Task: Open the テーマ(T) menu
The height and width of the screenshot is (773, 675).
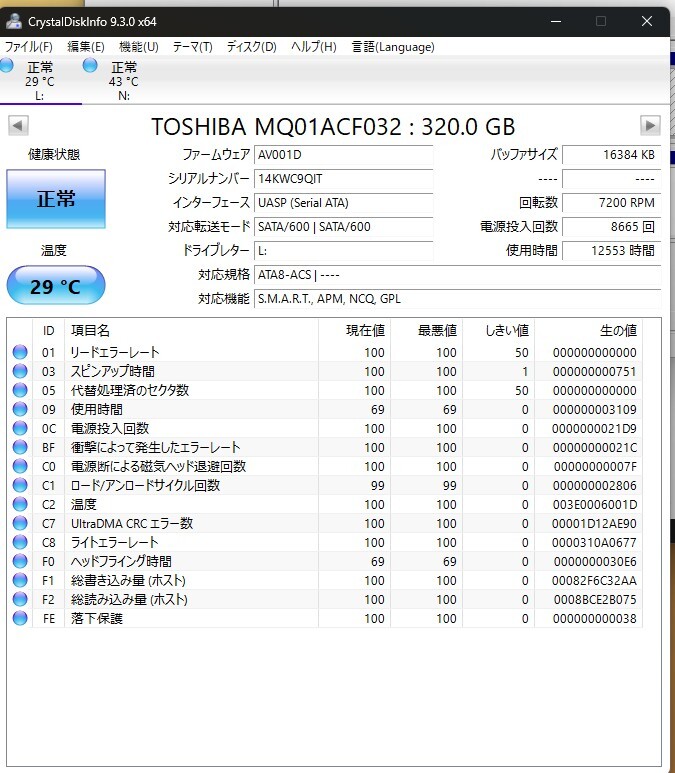Action: pyautogui.click(x=192, y=47)
